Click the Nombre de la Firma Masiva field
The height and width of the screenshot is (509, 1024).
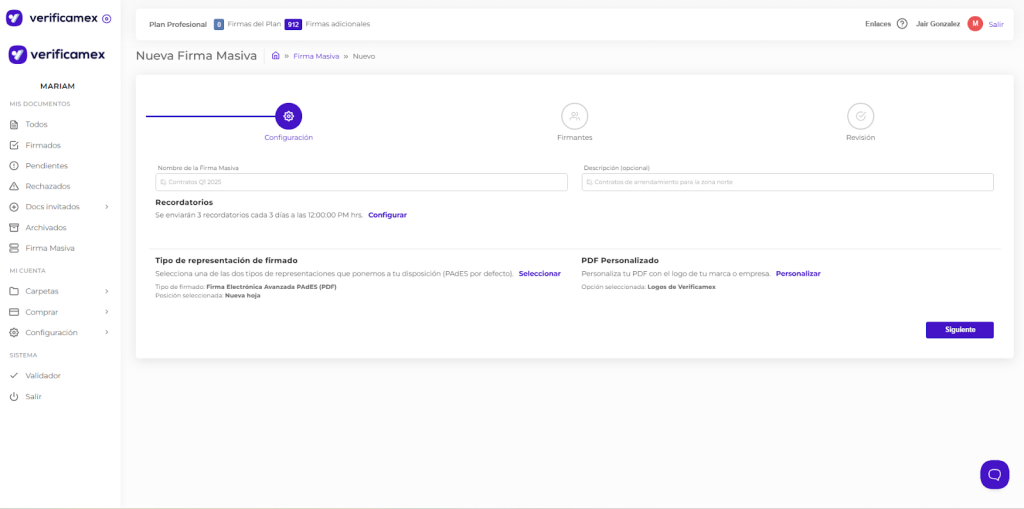(x=361, y=182)
